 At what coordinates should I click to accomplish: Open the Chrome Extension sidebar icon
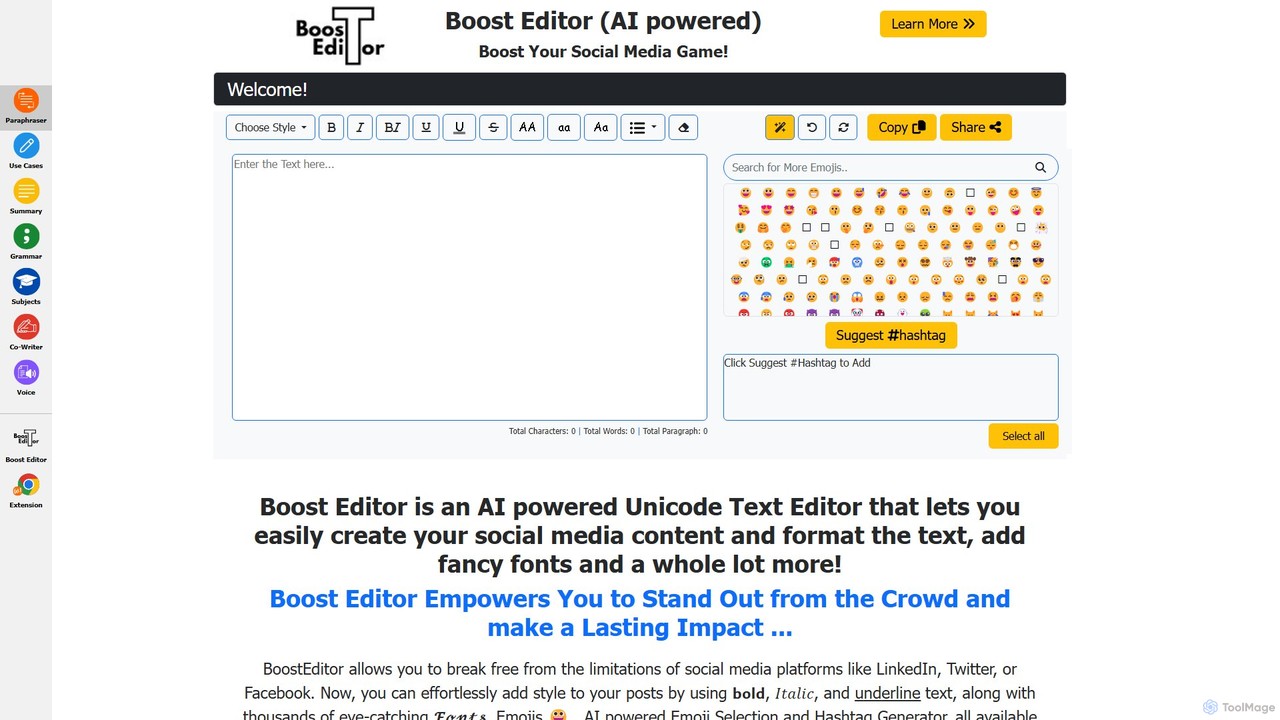click(26, 491)
